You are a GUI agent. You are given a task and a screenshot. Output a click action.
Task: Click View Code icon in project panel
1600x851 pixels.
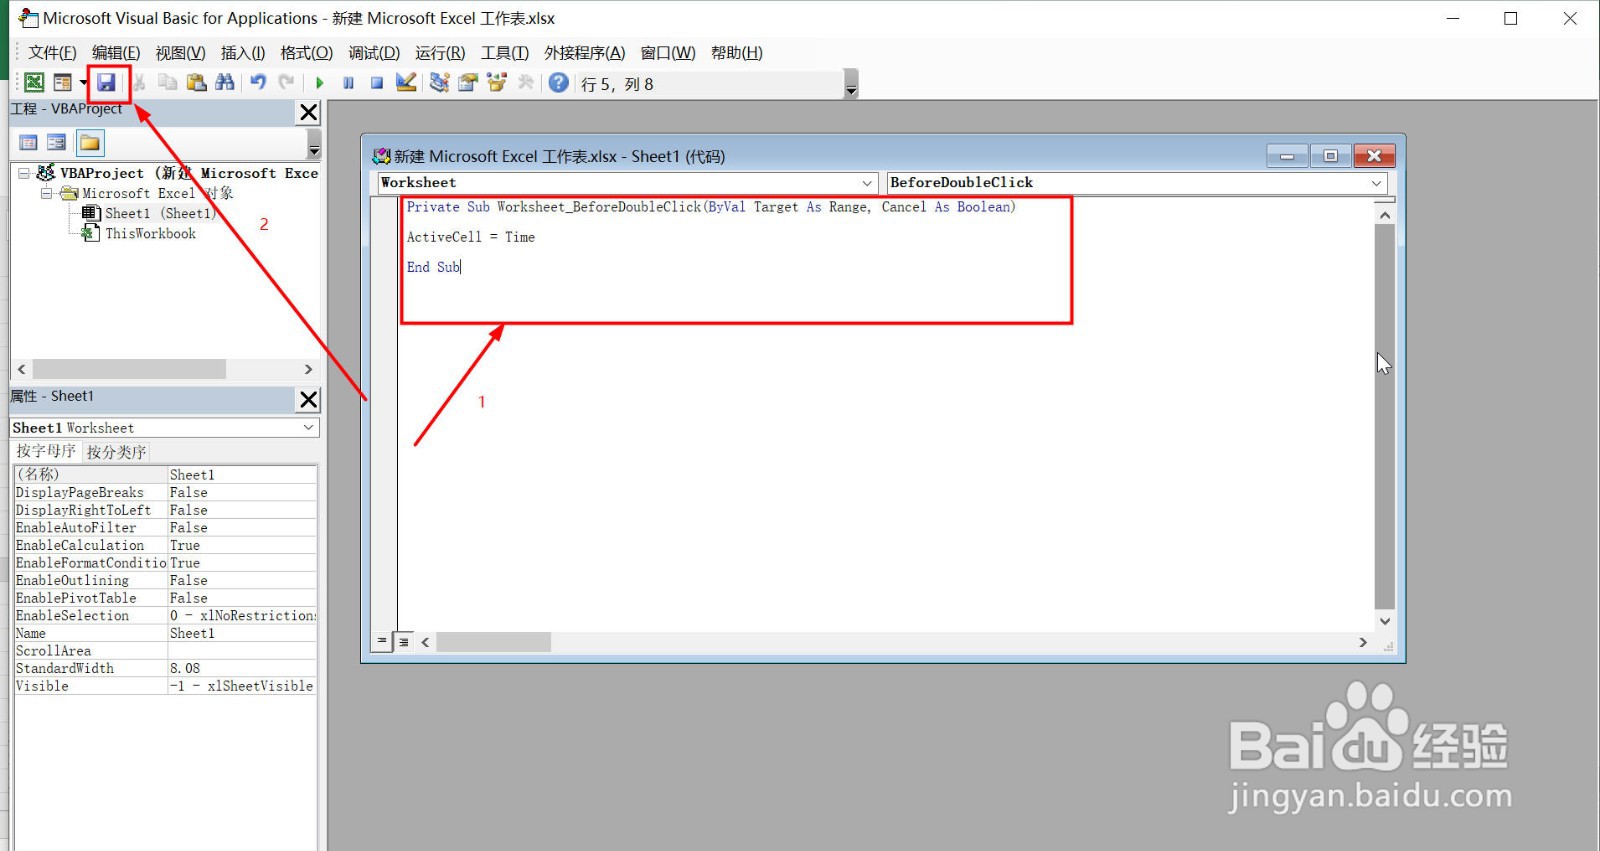29,142
